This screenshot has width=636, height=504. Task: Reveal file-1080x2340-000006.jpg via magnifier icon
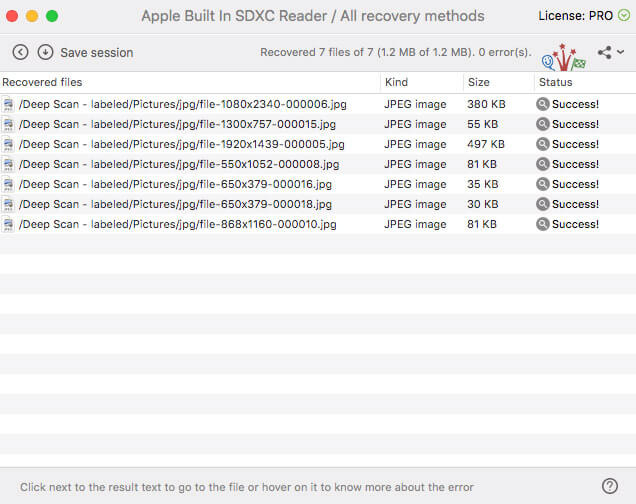pos(542,104)
